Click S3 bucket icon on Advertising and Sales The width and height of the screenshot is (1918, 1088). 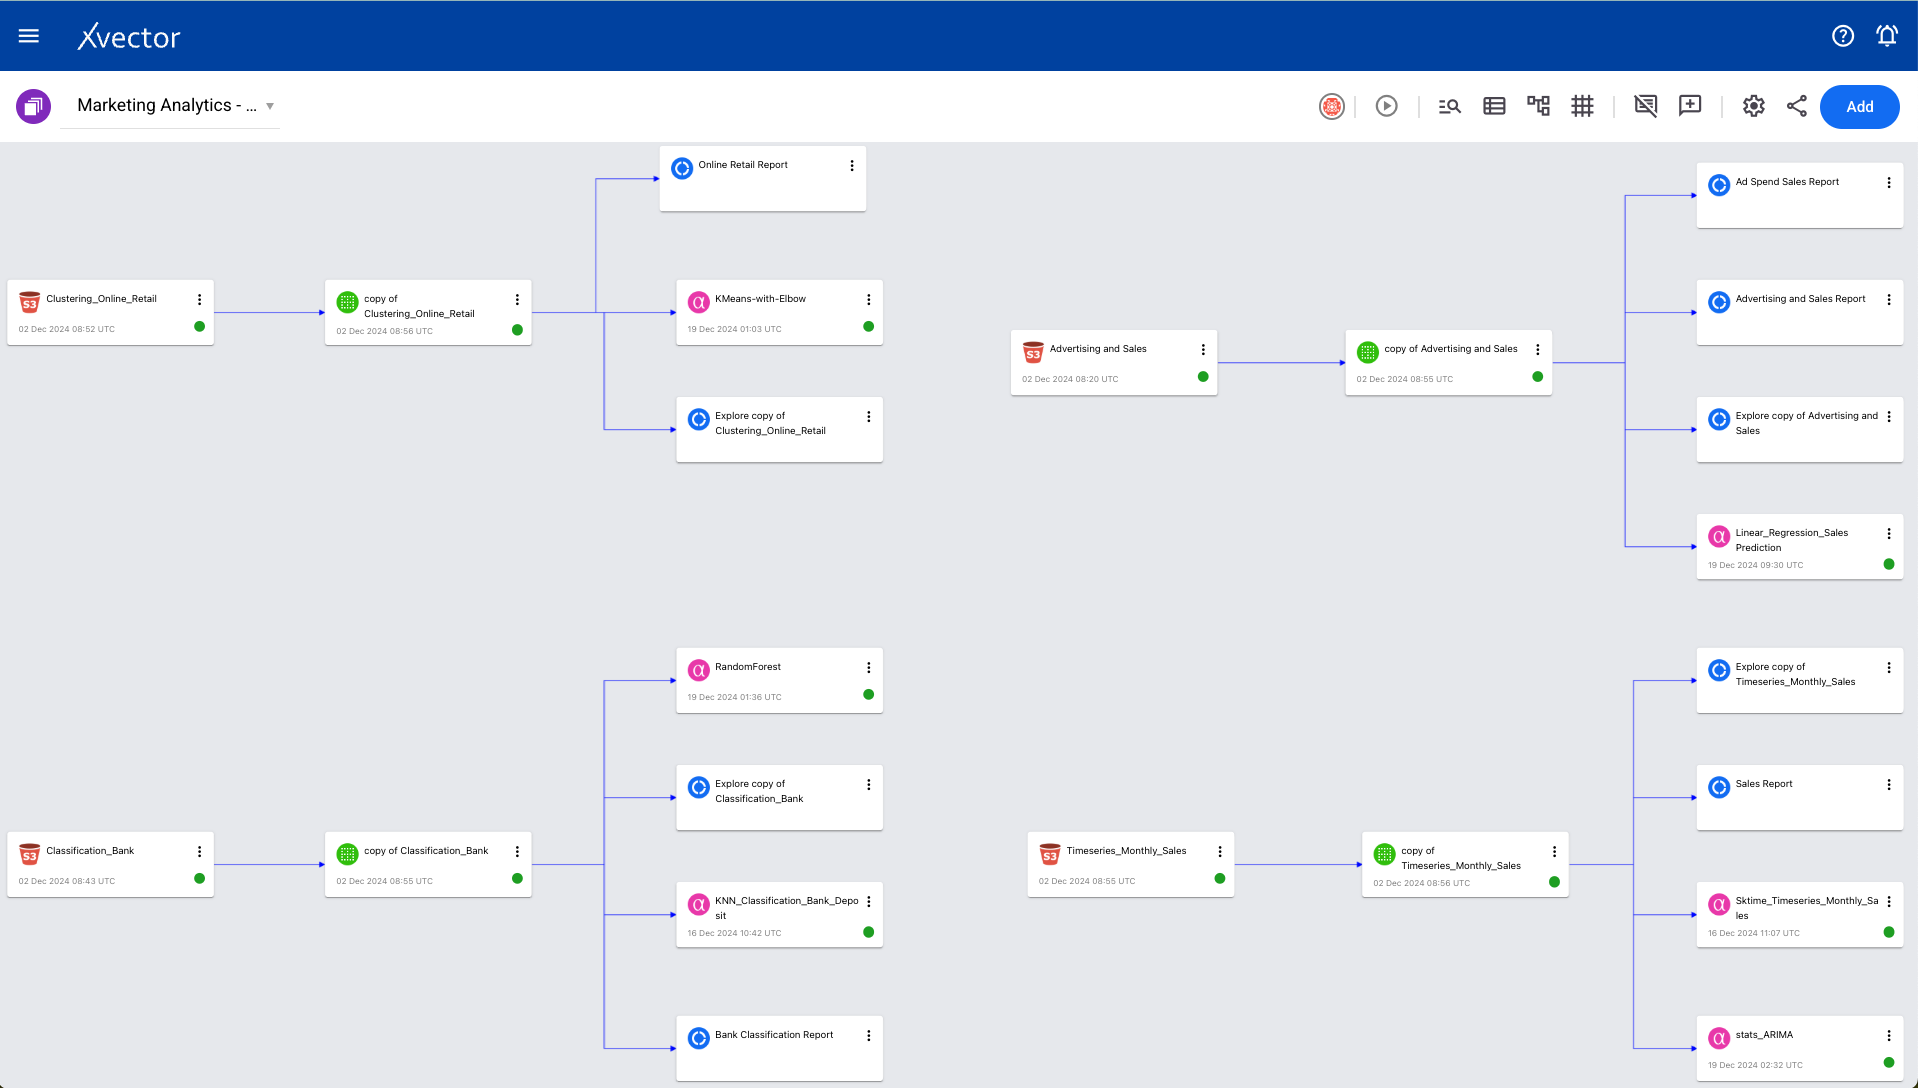click(1033, 352)
